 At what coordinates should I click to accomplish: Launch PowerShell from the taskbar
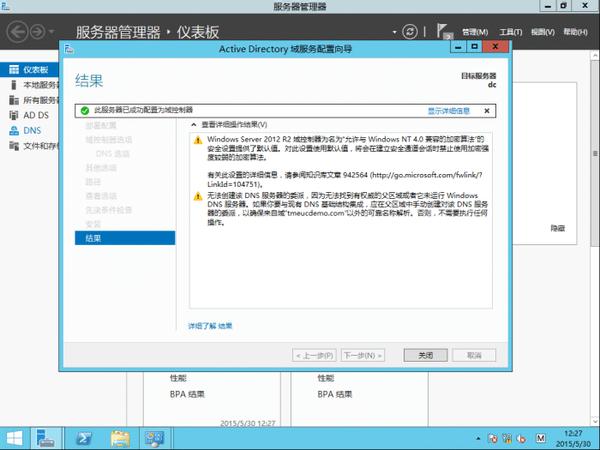(x=84, y=439)
